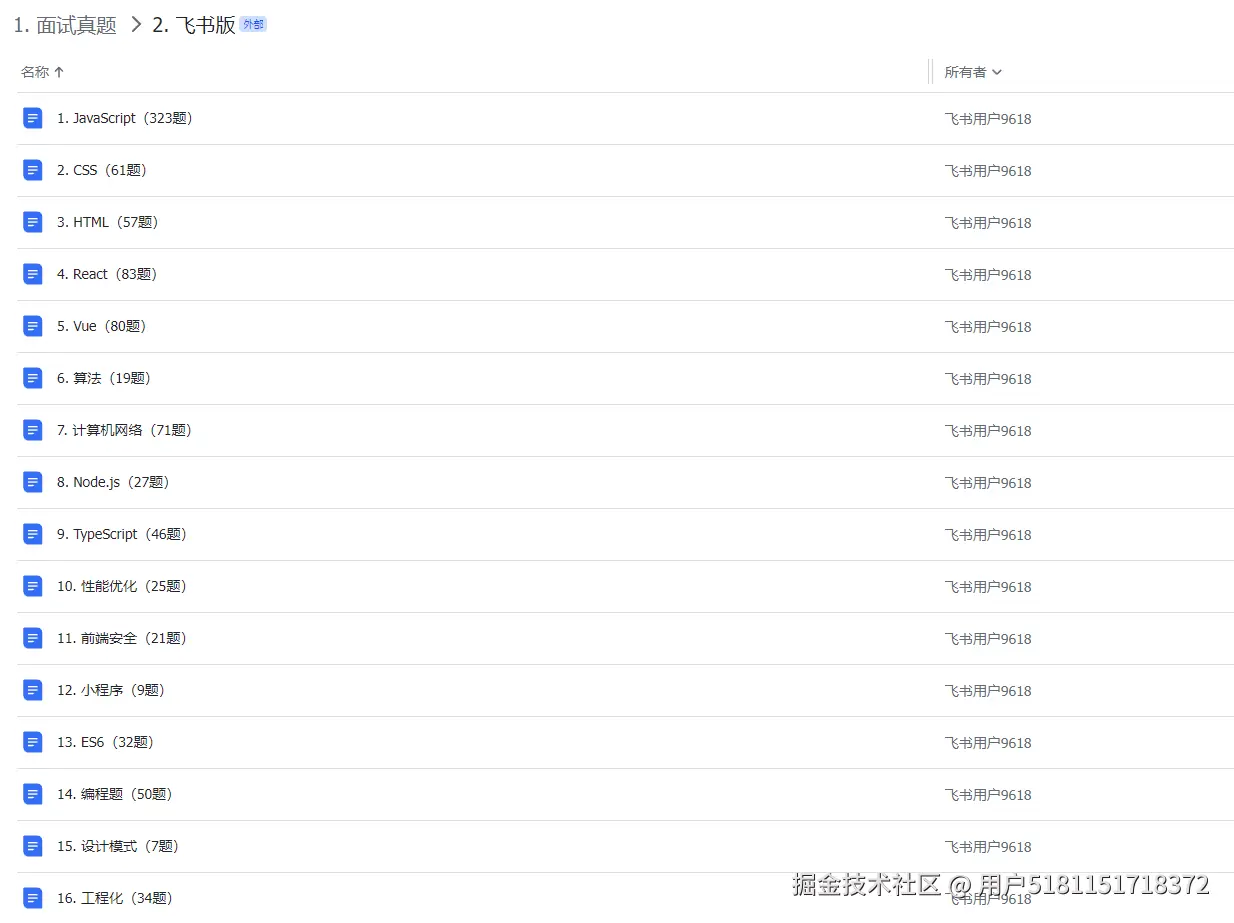Click the document icon beside 4. React
1234x923 pixels.
pyautogui.click(x=33, y=273)
